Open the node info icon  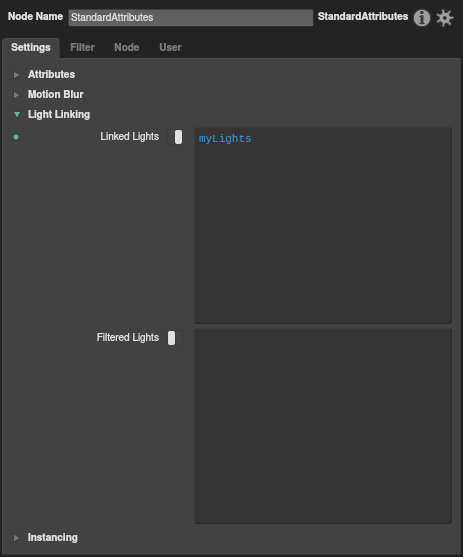(422, 18)
